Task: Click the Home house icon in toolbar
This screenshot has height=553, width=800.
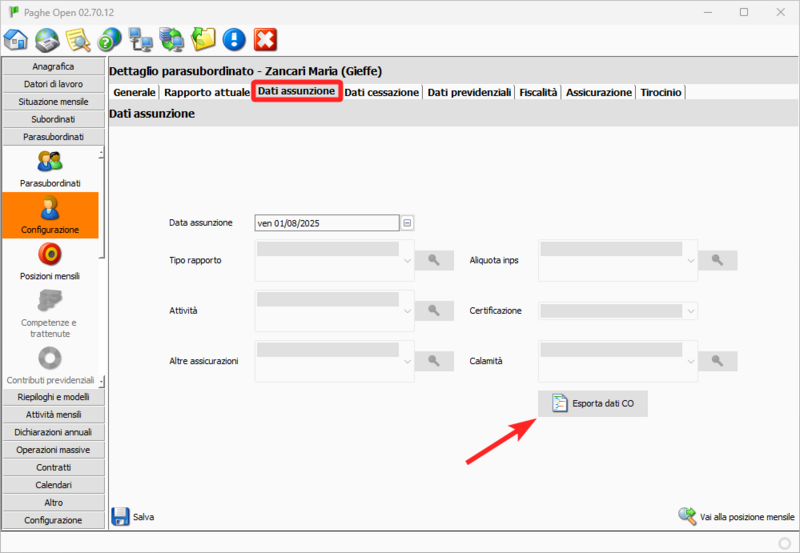Action: tap(16, 39)
